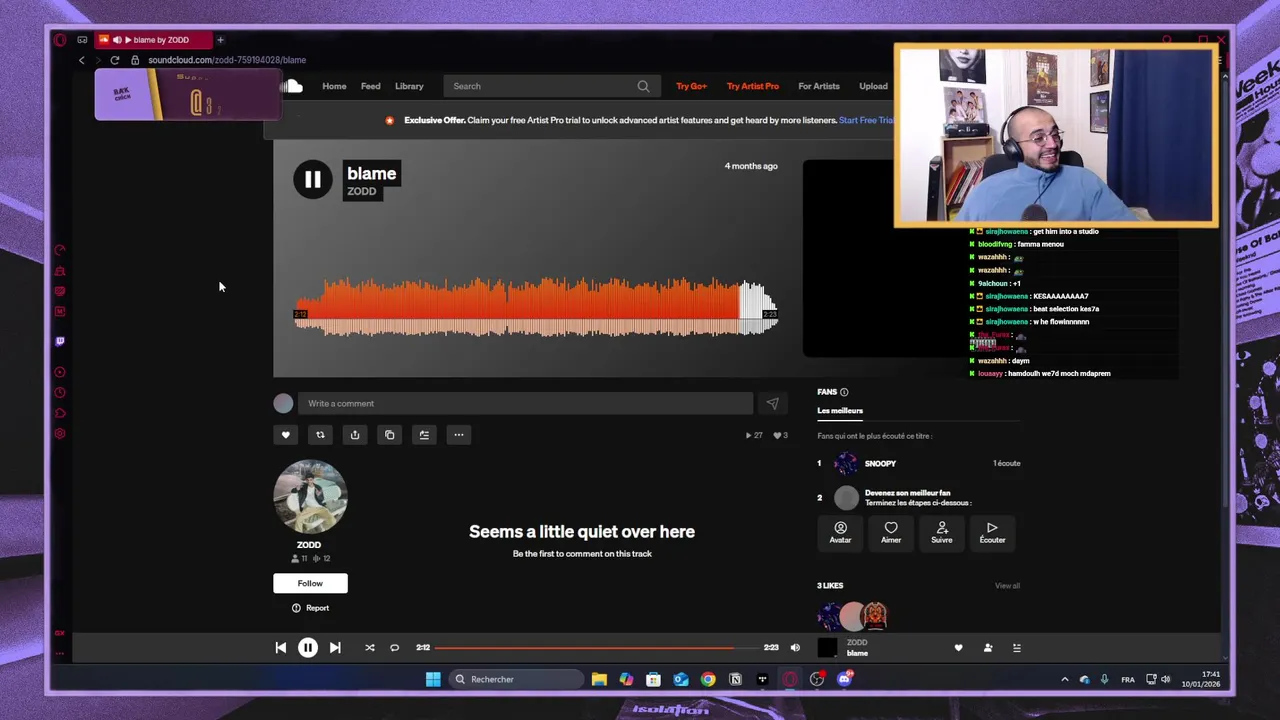This screenshot has height=720, width=1280.
Task: Click the ZODD artist name under the title
Action: click(x=362, y=191)
